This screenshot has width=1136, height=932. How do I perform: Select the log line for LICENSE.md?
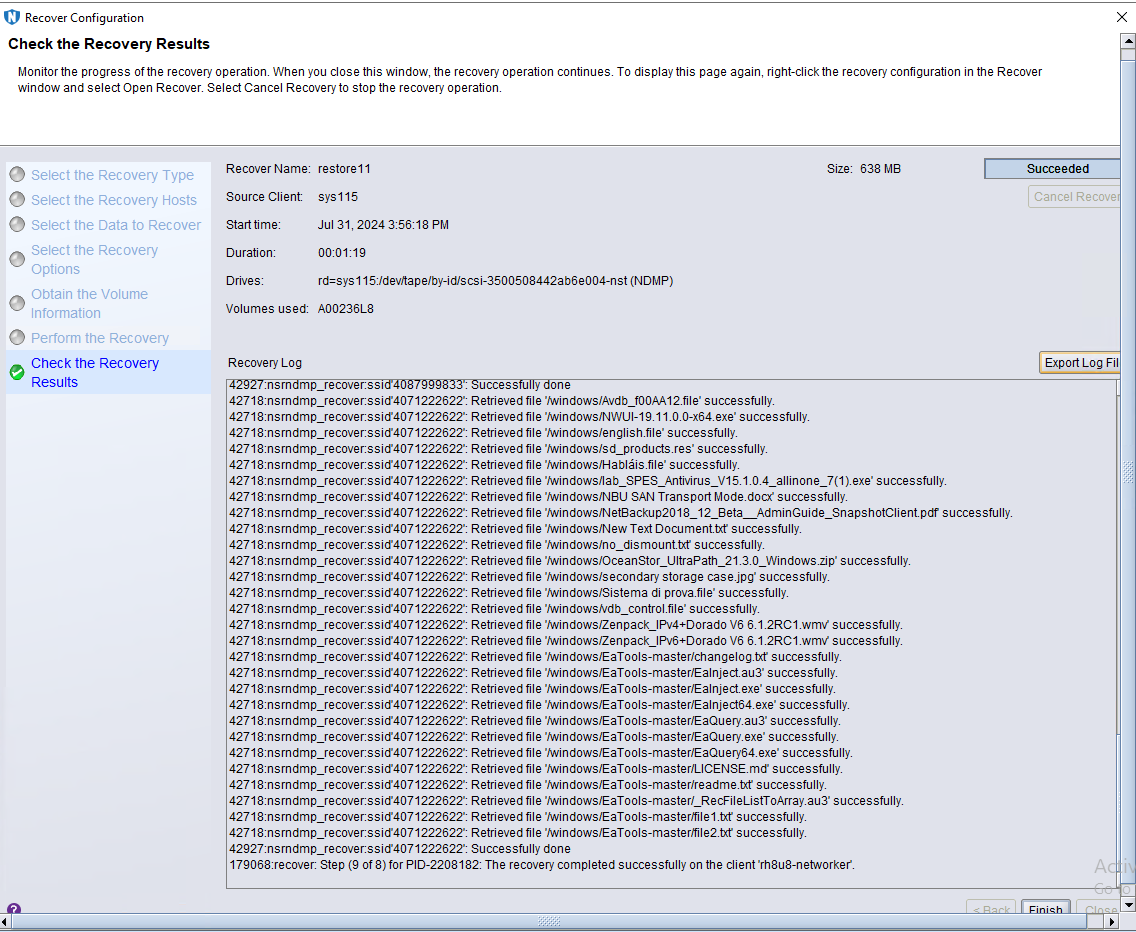(x=536, y=767)
